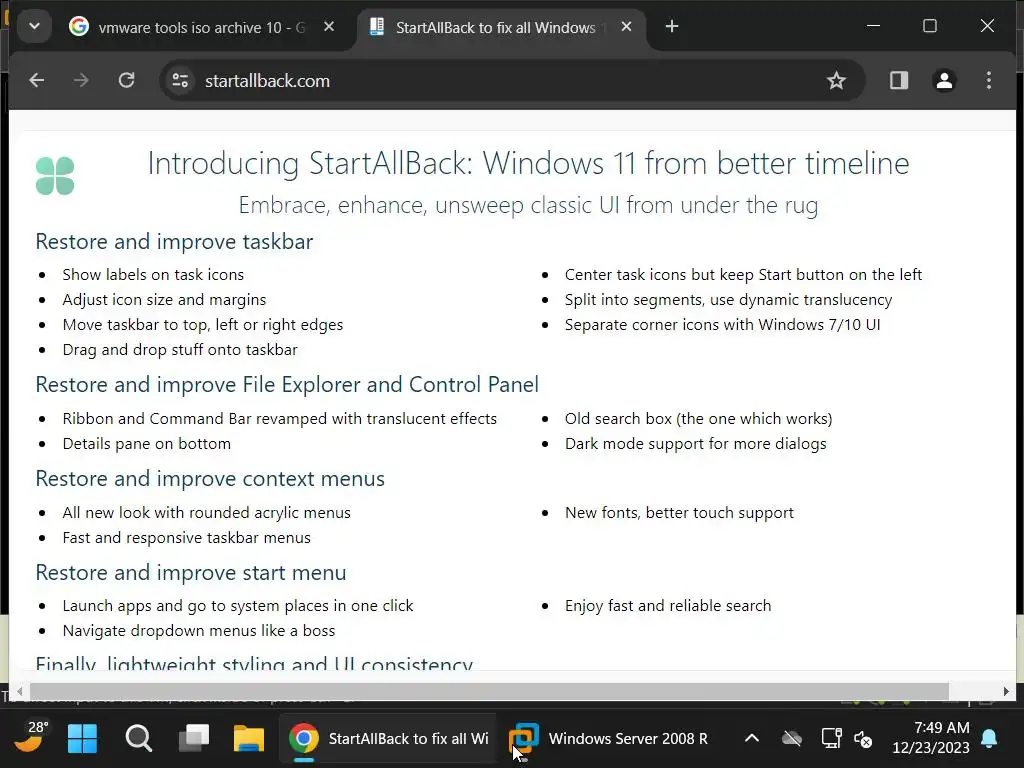Click text 'Adjust icon size and margins'
This screenshot has height=768, width=1024.
coord(165,300)
